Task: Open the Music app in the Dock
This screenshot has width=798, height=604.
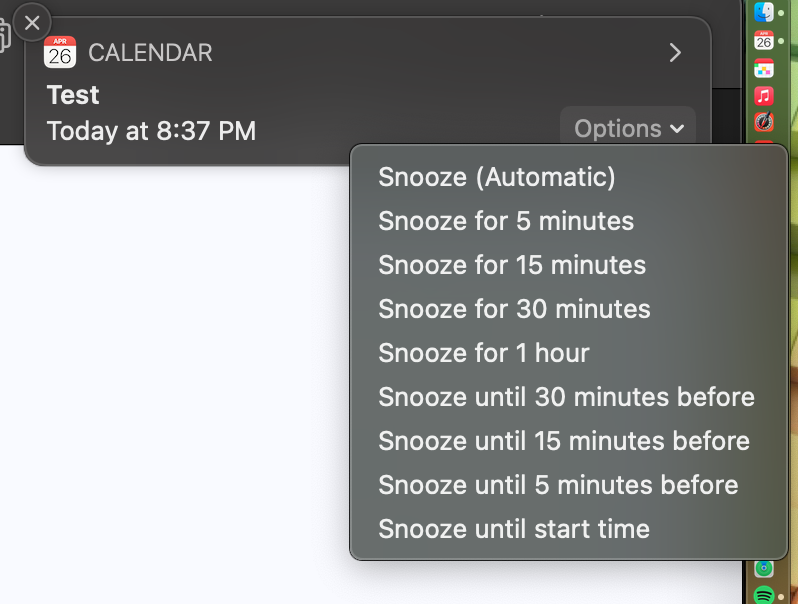Action: (764, 96)
